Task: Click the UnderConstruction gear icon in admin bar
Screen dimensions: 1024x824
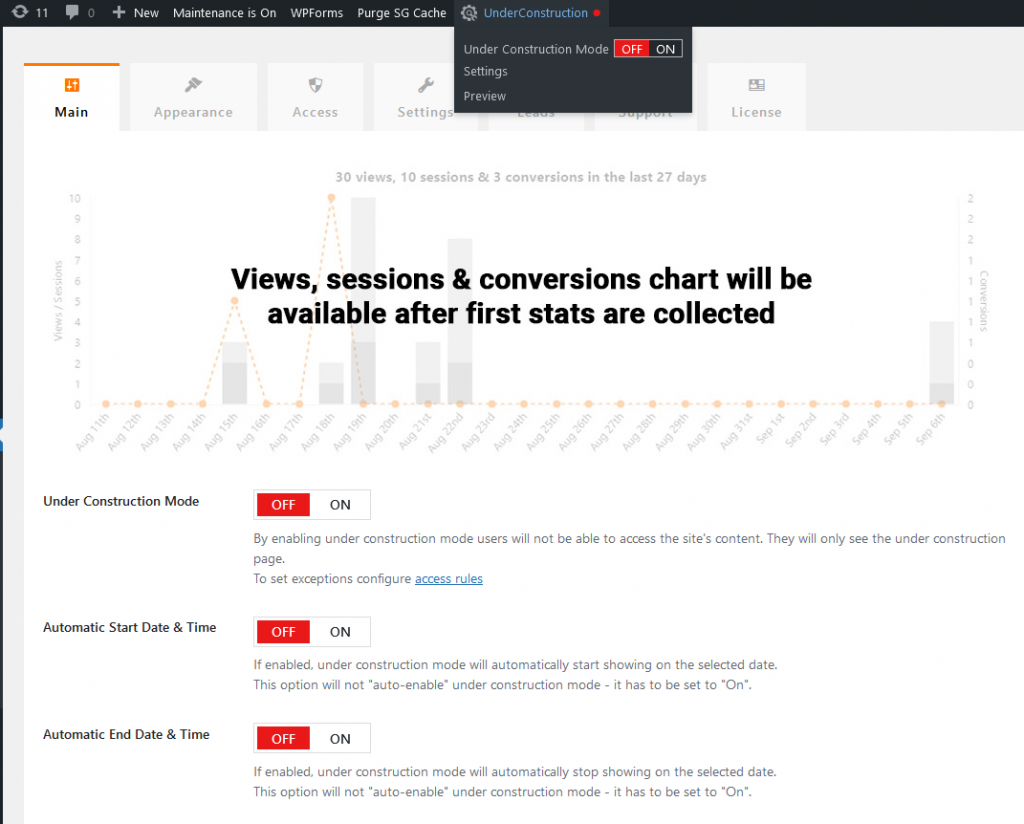Action: [x=469, y=12]
